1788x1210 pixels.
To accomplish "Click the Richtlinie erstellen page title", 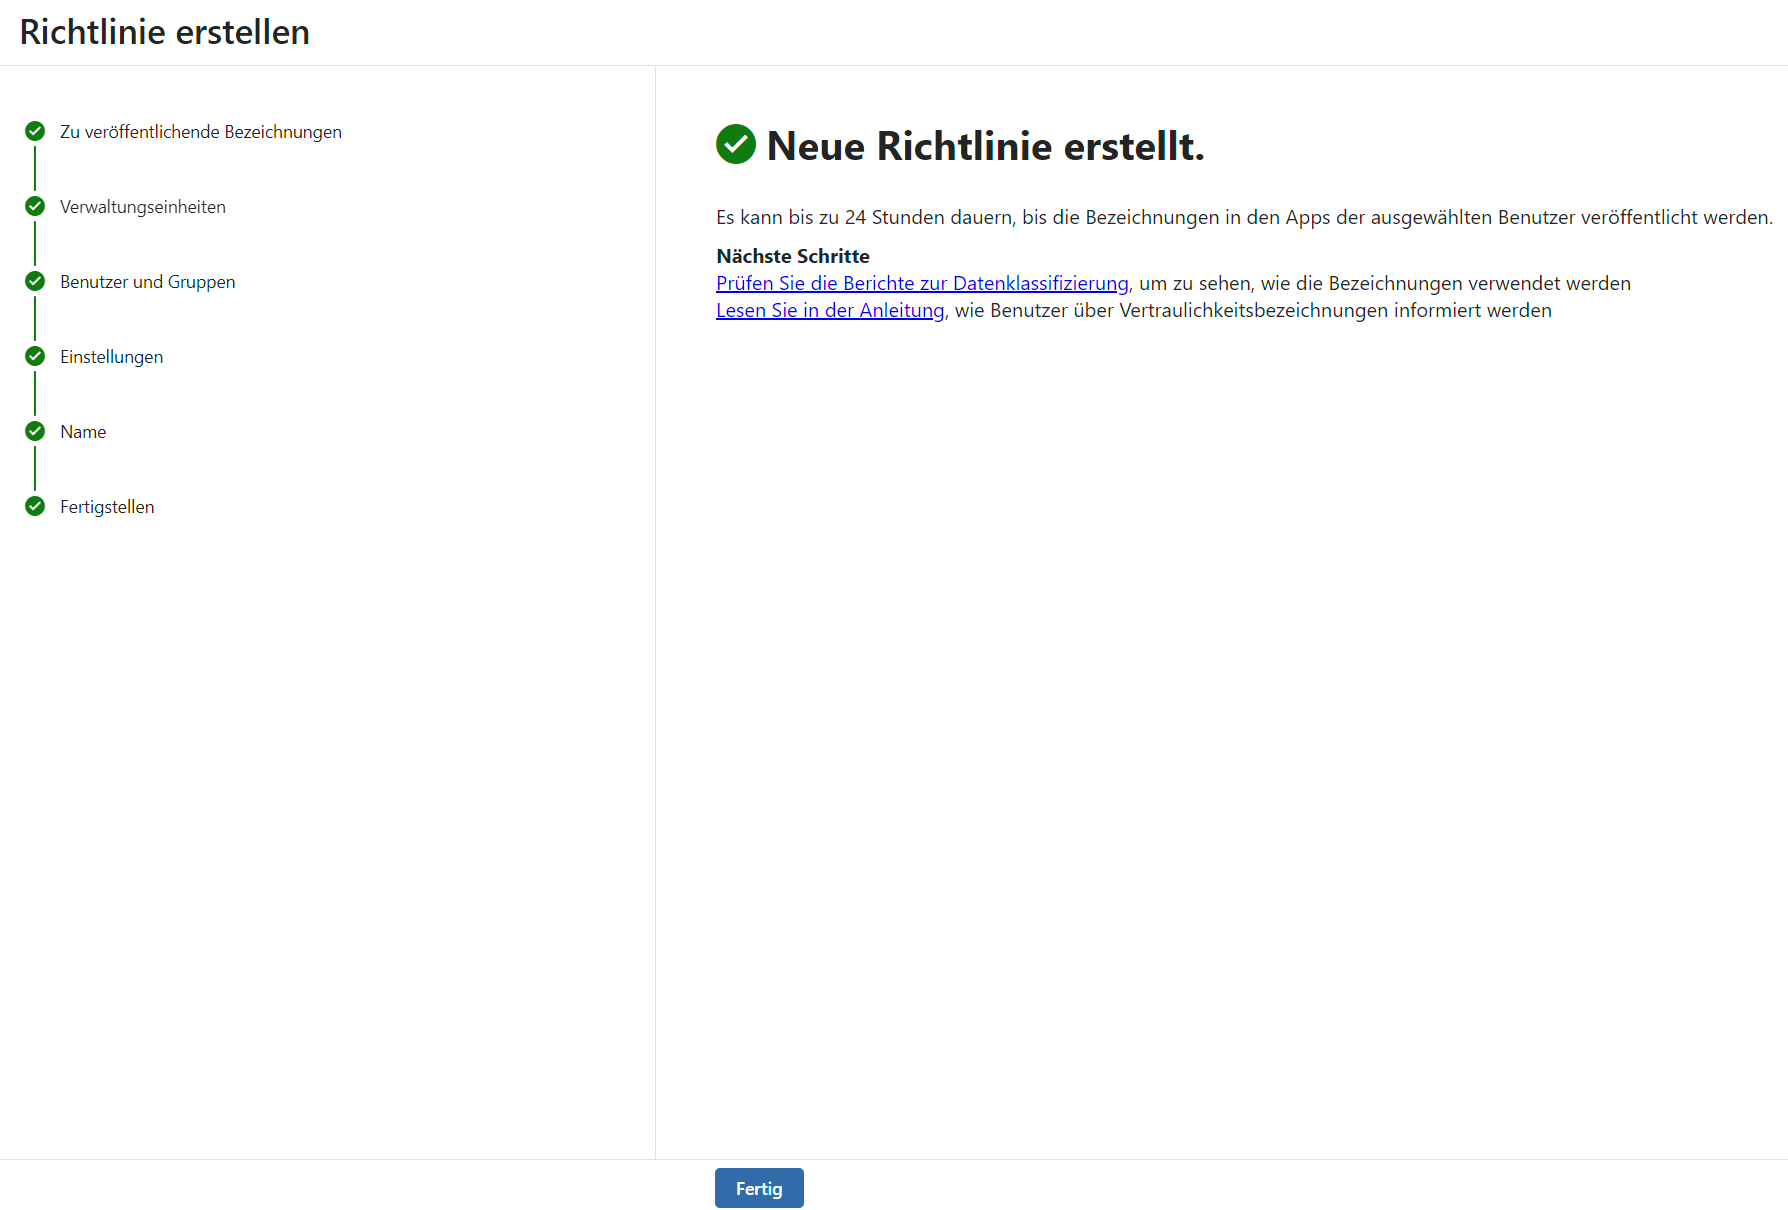I will 165,32.
